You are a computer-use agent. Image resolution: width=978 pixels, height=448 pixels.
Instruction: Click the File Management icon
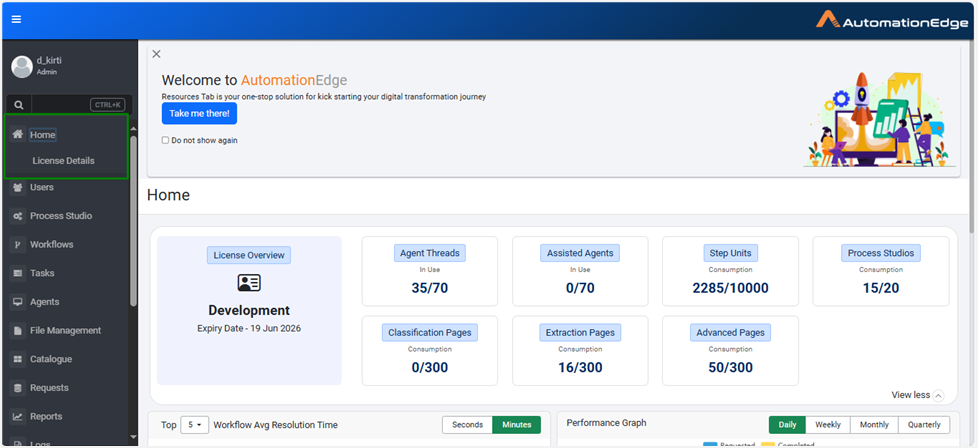click(18, 331)
